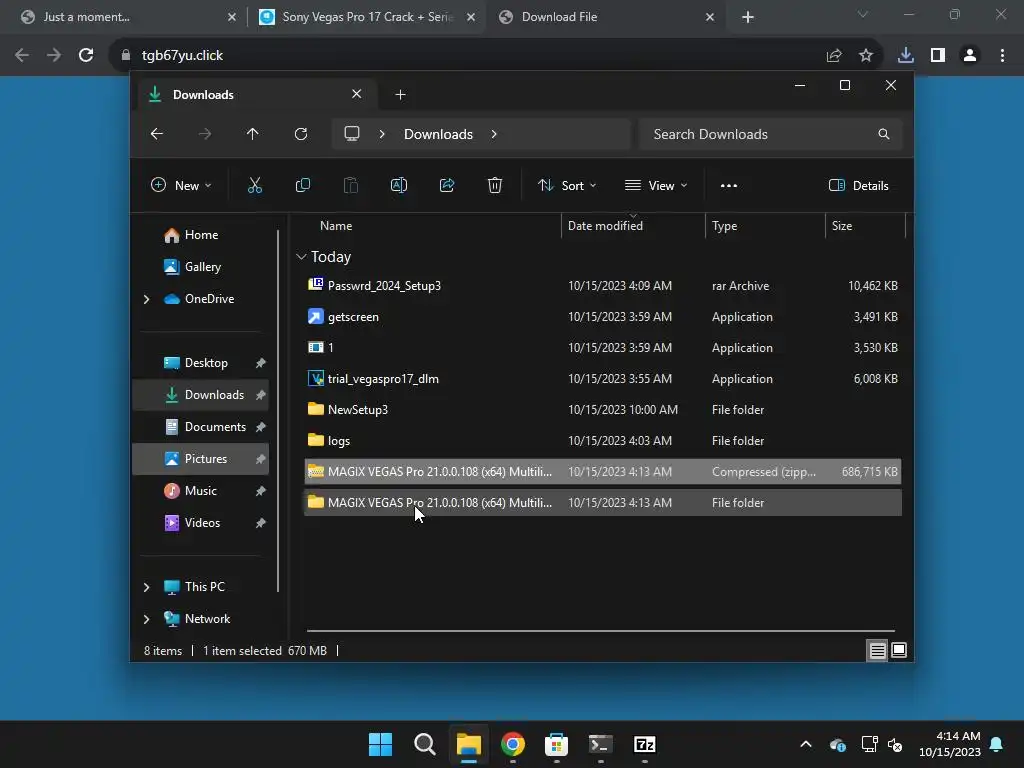Open Documents in navigation pane

200,427
